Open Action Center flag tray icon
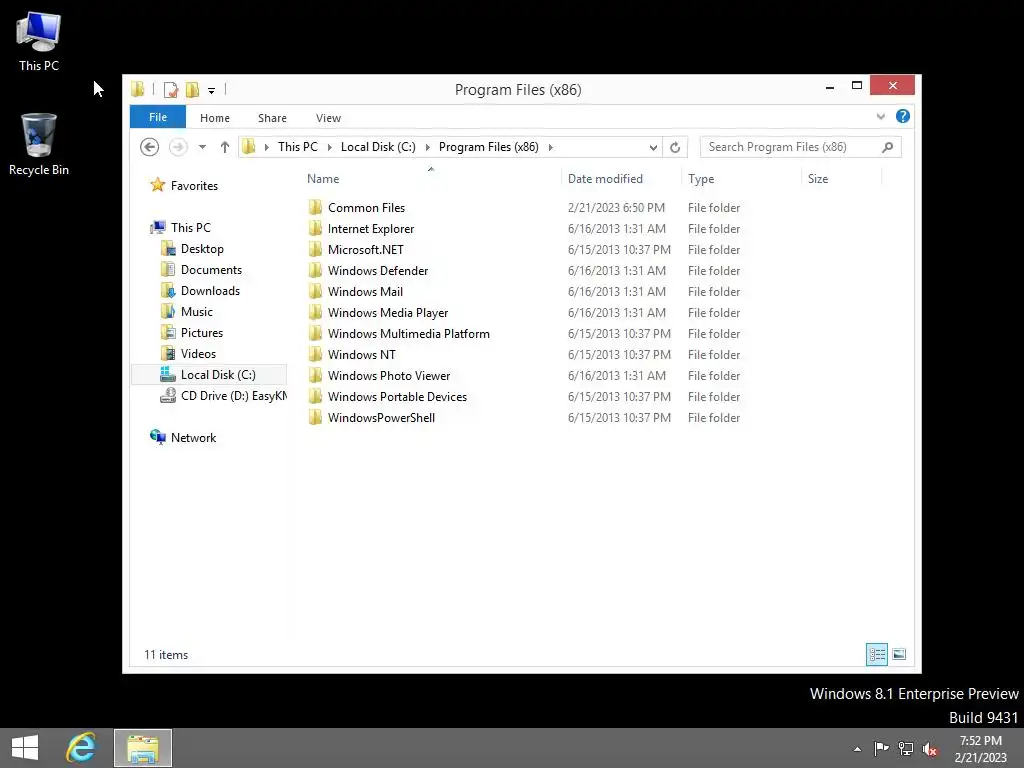1024x768 pixels. tap(881, 748)
